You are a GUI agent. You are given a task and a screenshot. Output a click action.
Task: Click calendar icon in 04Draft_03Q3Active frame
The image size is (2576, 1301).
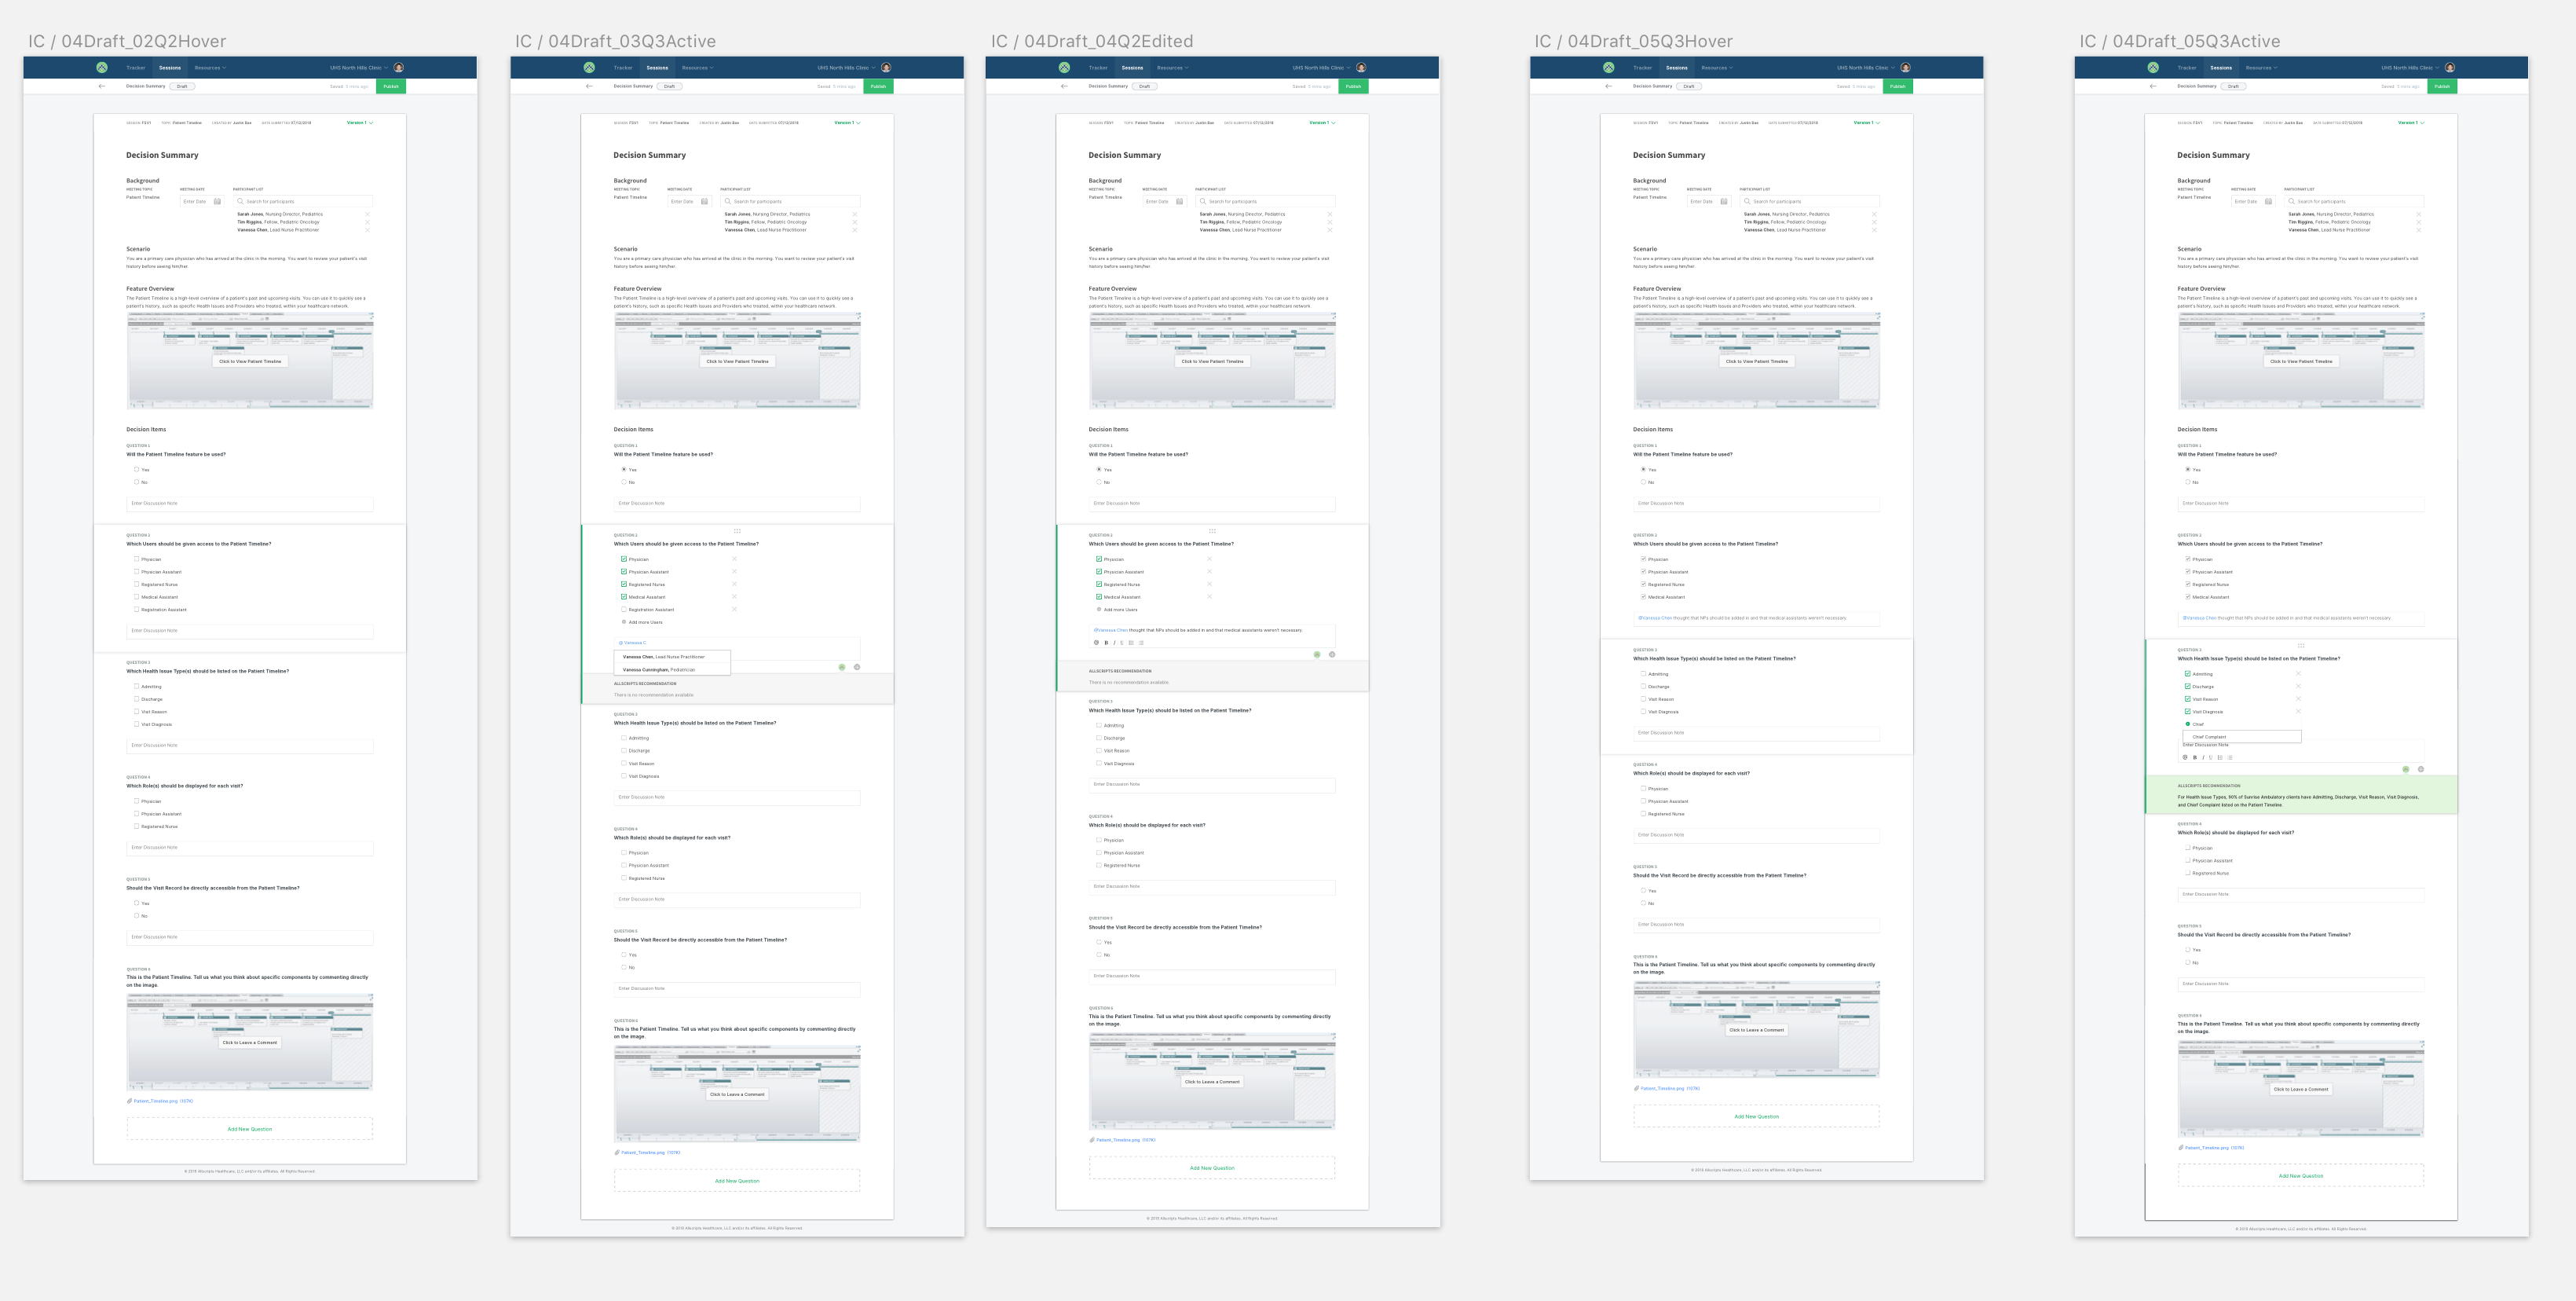(704, 202)
